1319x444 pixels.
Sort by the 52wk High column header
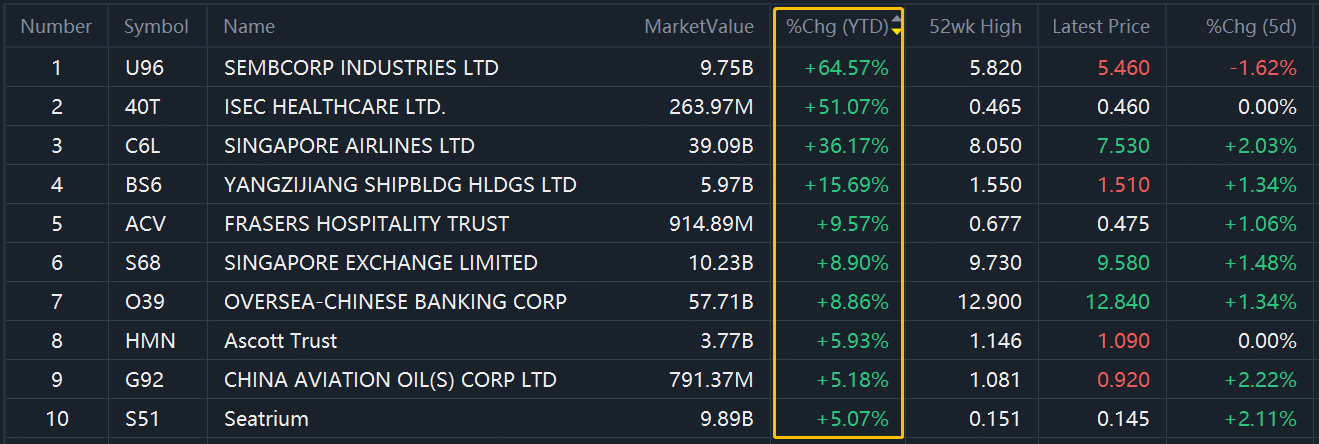[x=975, y=27]
